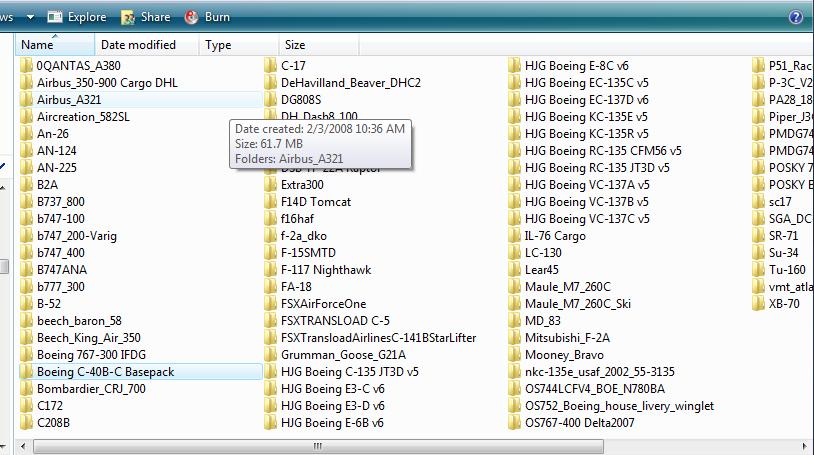Click the FA-18 folder name

point(296,287)
